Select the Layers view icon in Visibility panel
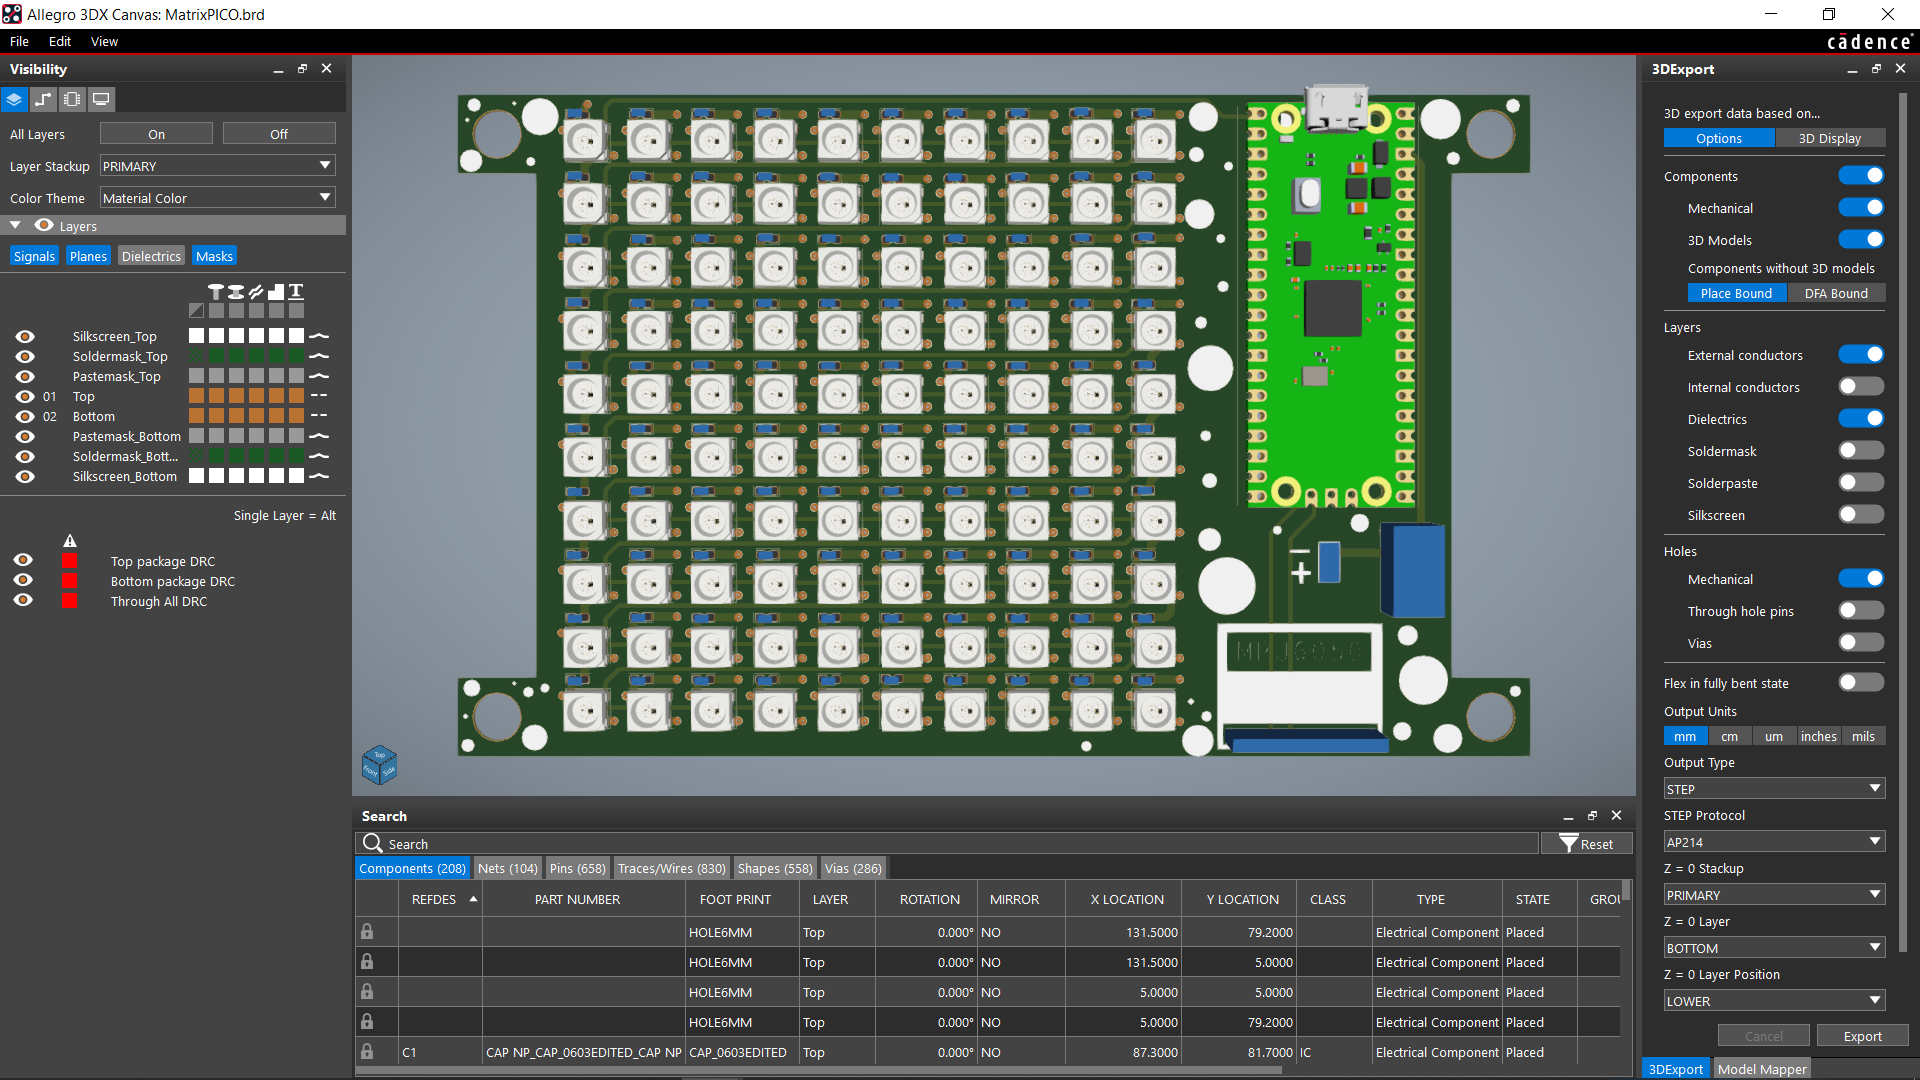Image resolution: width=1920 pixels, height=1080 pixels. [x=14, y=99]
